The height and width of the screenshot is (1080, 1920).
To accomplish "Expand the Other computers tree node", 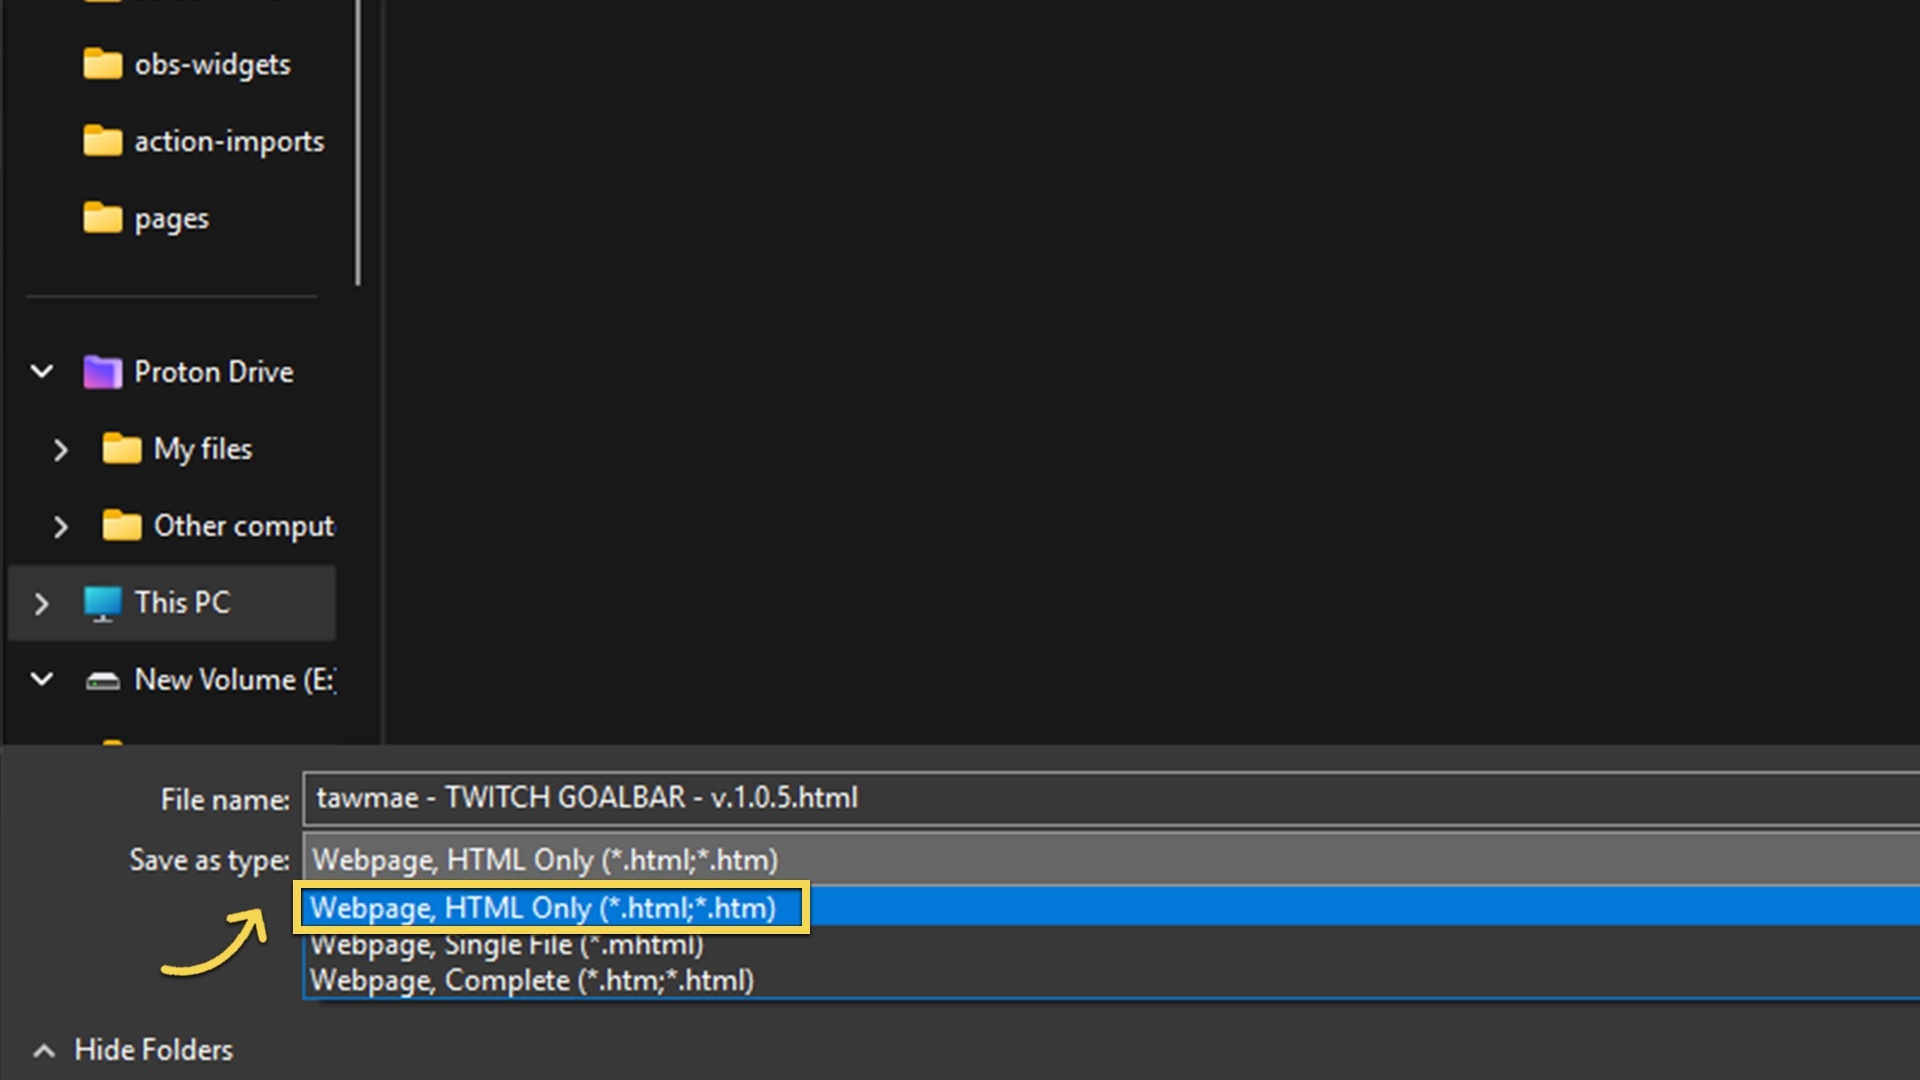I will point(61,527).
